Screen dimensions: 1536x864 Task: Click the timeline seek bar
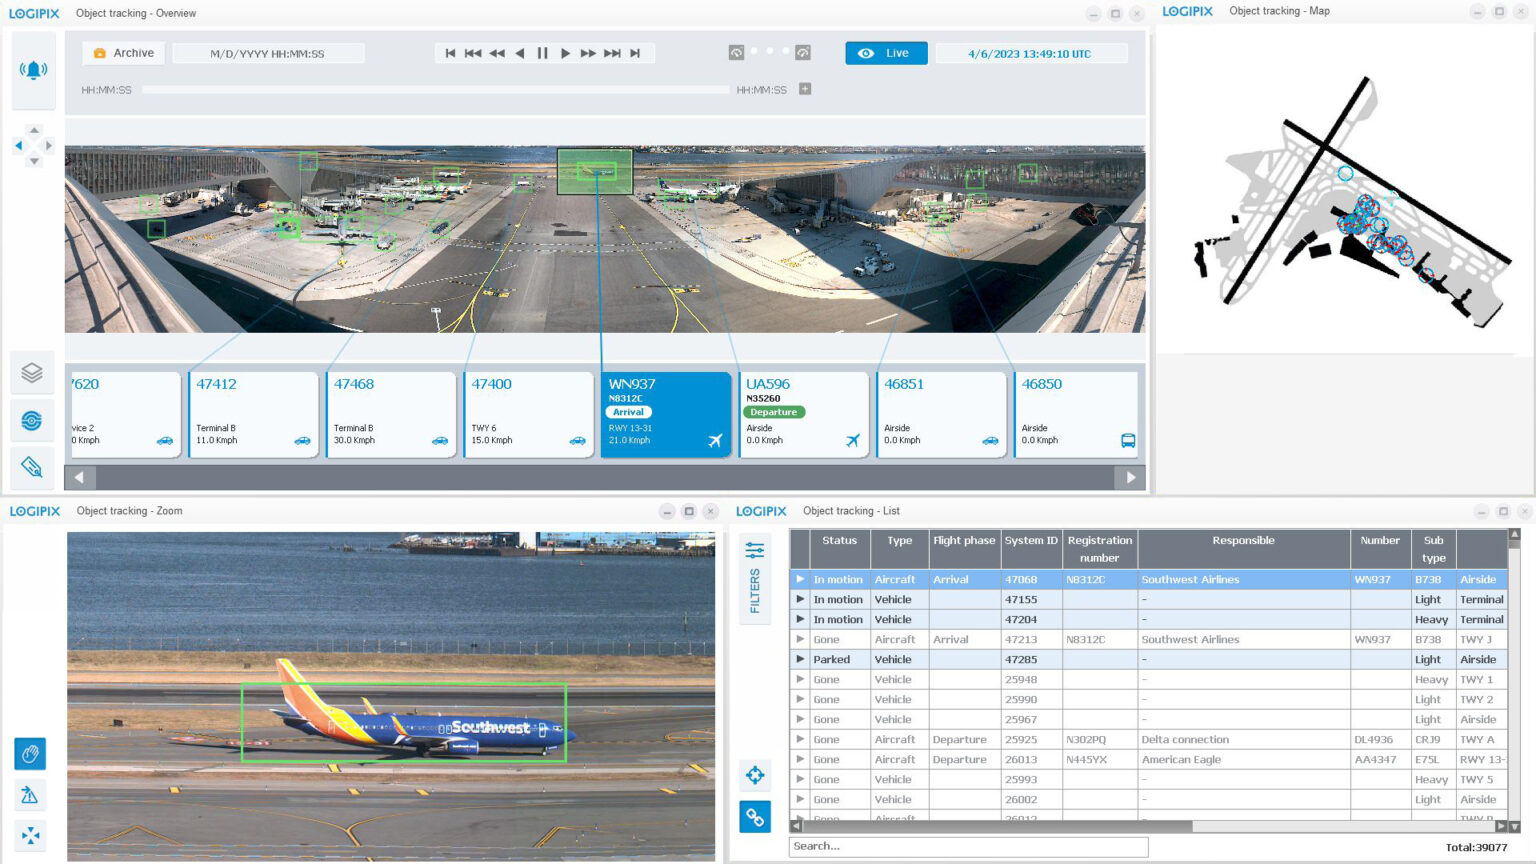click(440, 89)
